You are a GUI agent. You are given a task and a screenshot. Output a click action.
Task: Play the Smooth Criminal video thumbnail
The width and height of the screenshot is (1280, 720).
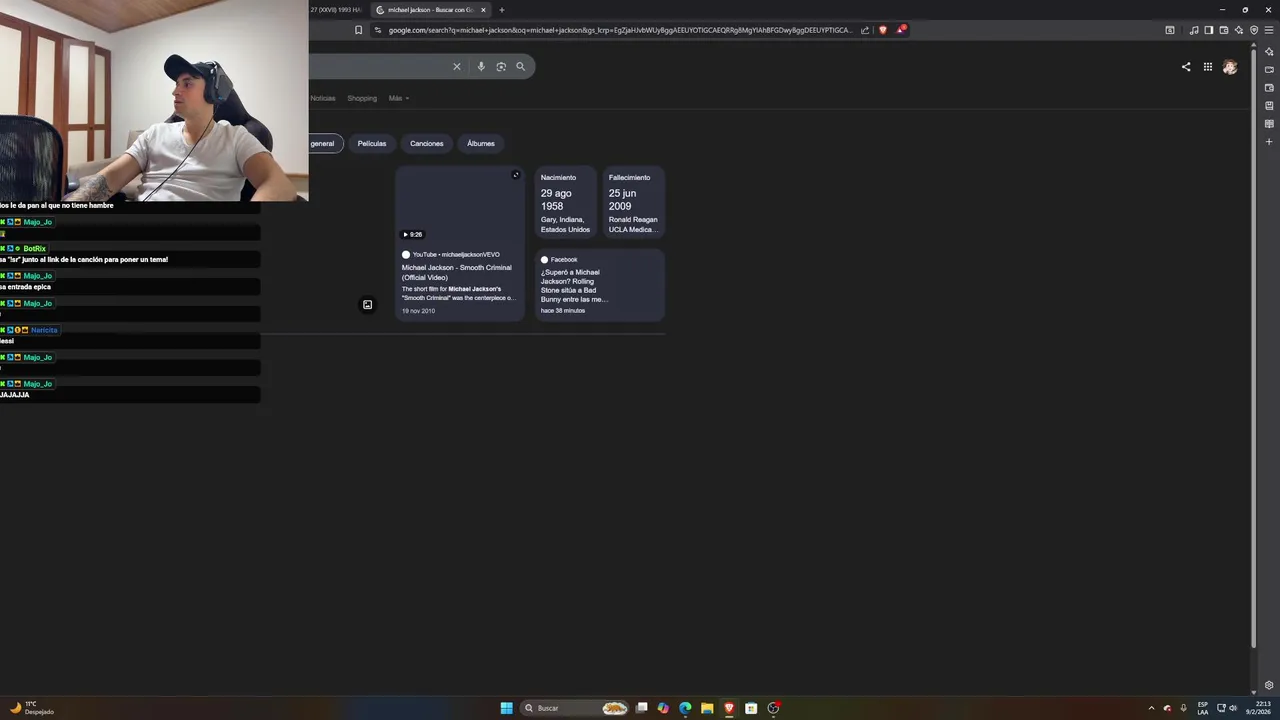click(460, 204)
